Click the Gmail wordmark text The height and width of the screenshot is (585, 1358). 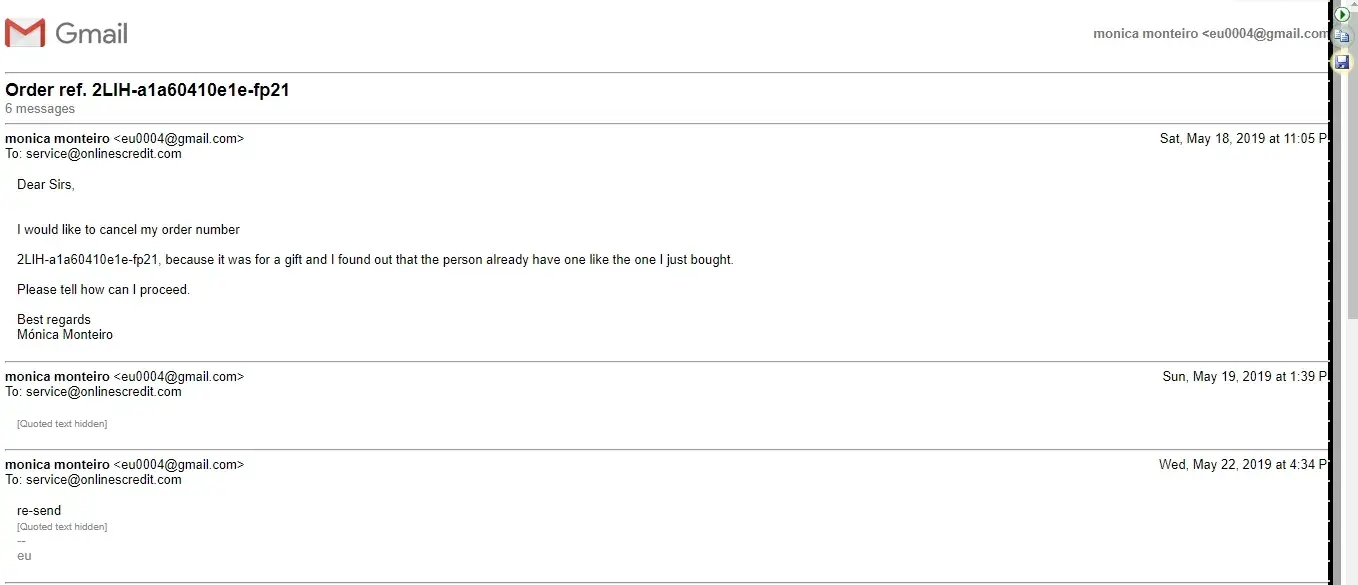click(92, 34)
